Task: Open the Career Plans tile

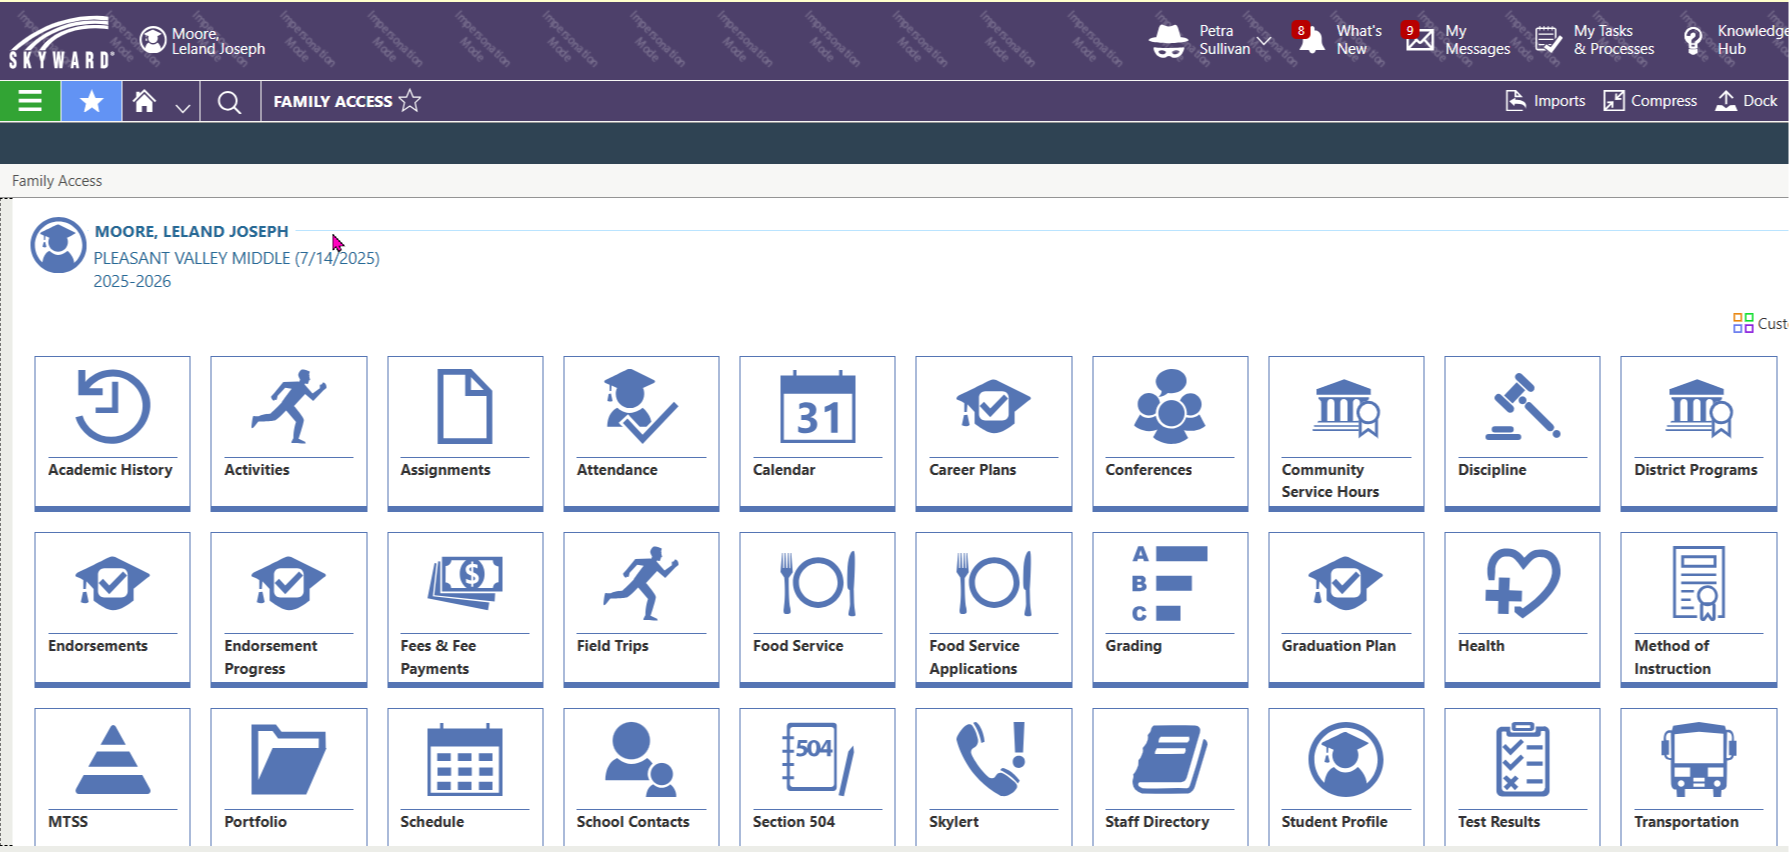Action: tap(993, 433)
